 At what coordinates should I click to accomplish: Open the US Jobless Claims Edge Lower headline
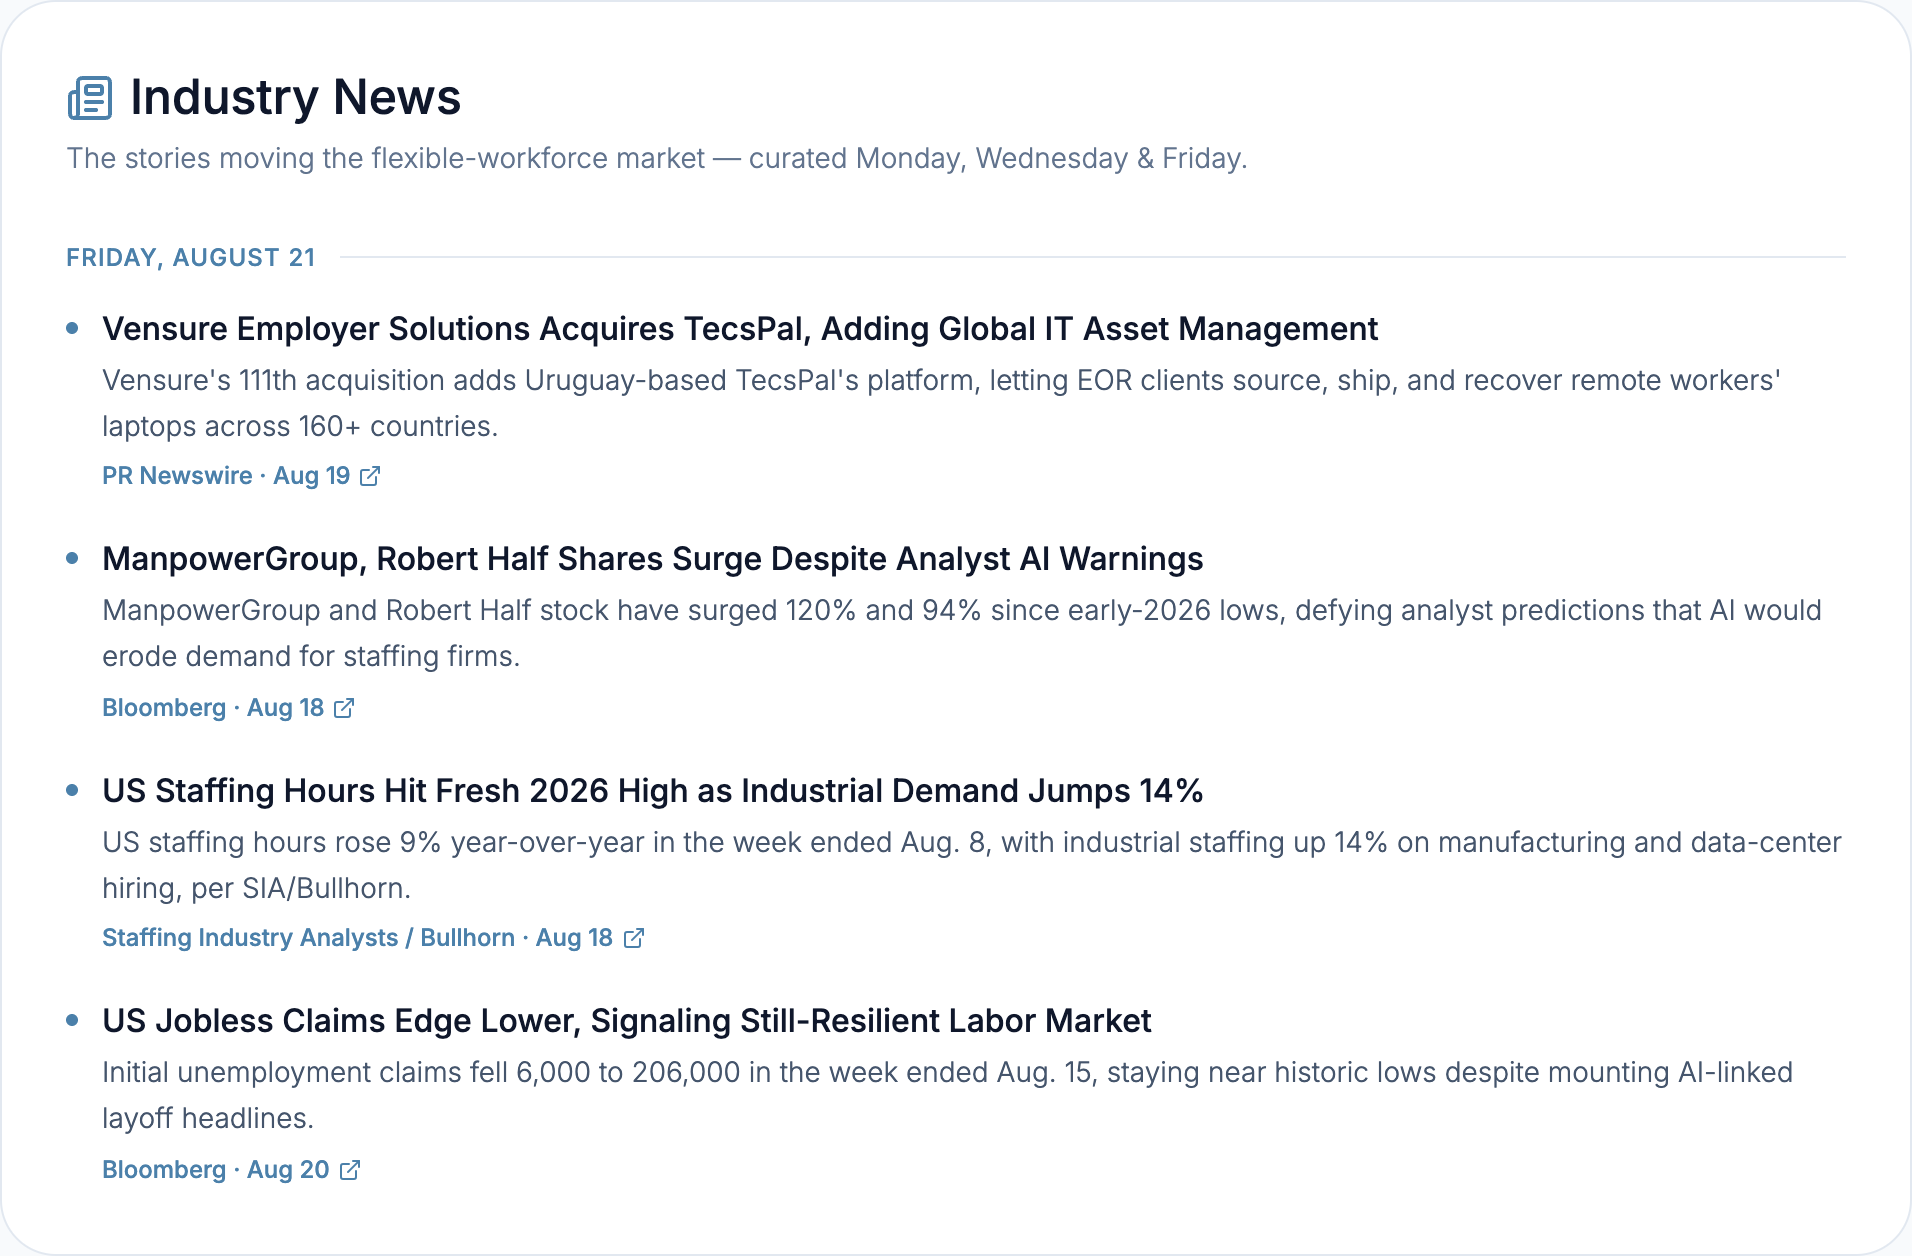point(627,1021)
